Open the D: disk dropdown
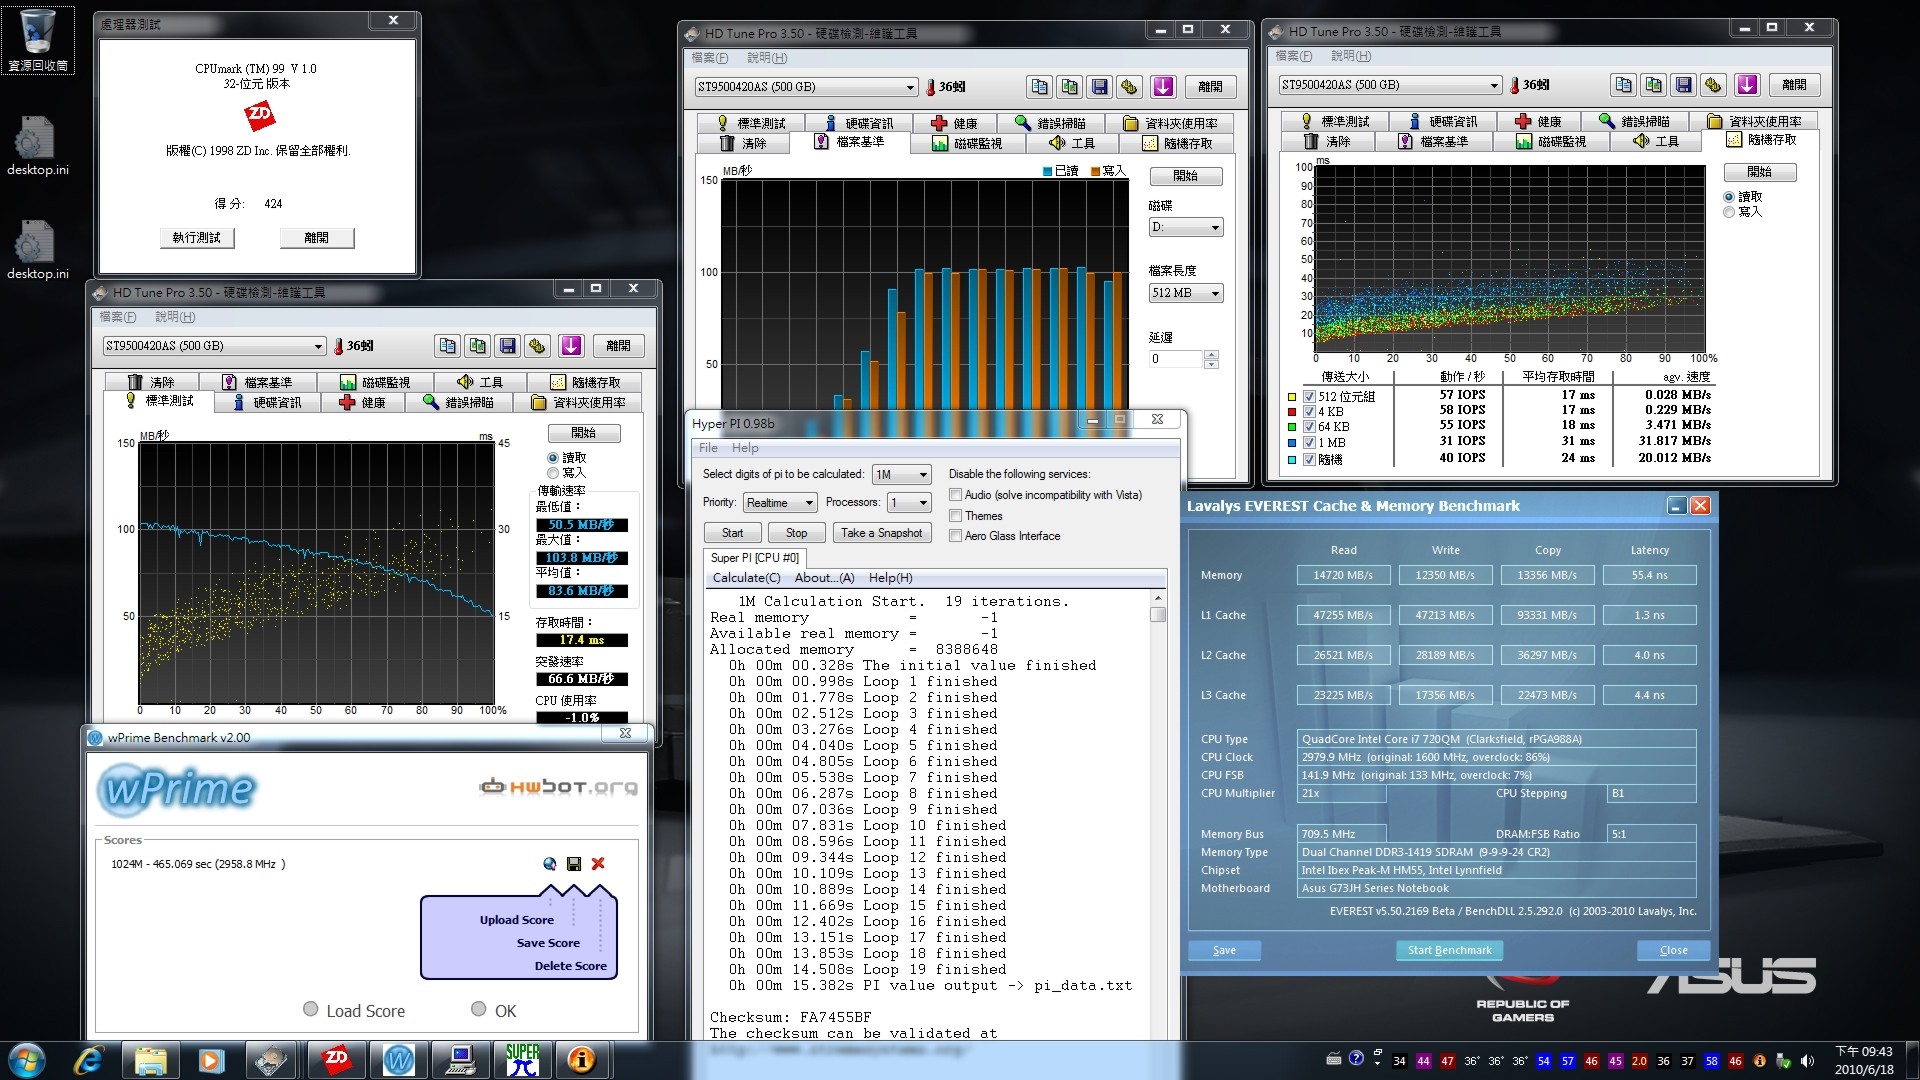 coord(1186,228)
